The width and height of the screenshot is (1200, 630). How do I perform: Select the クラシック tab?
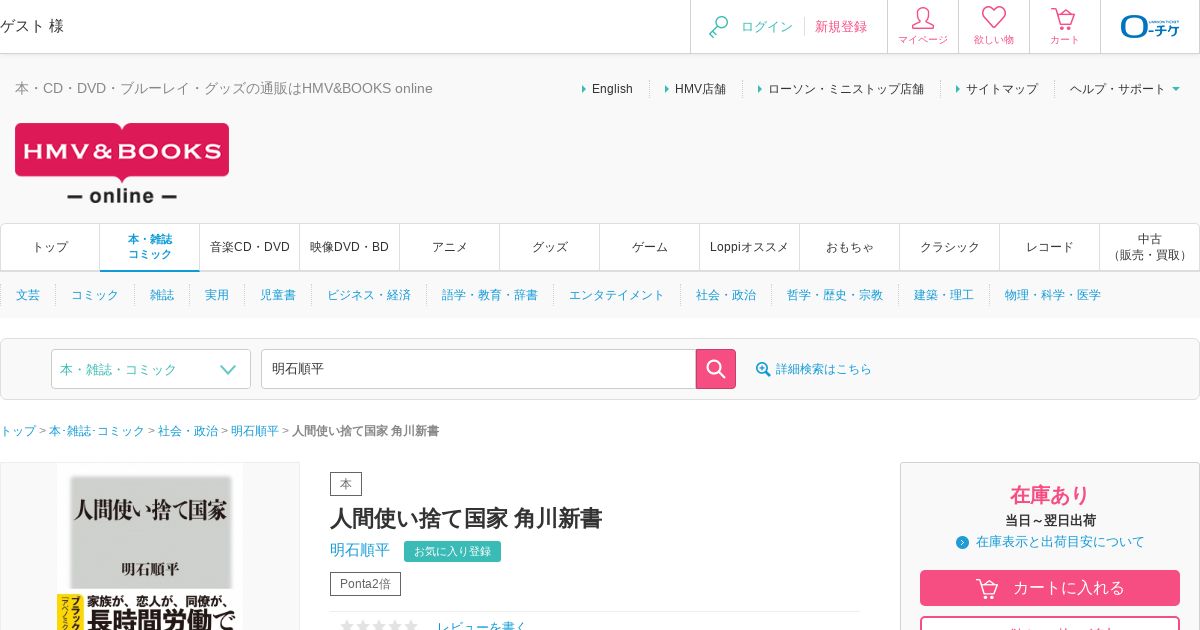(x=950, y=247)
